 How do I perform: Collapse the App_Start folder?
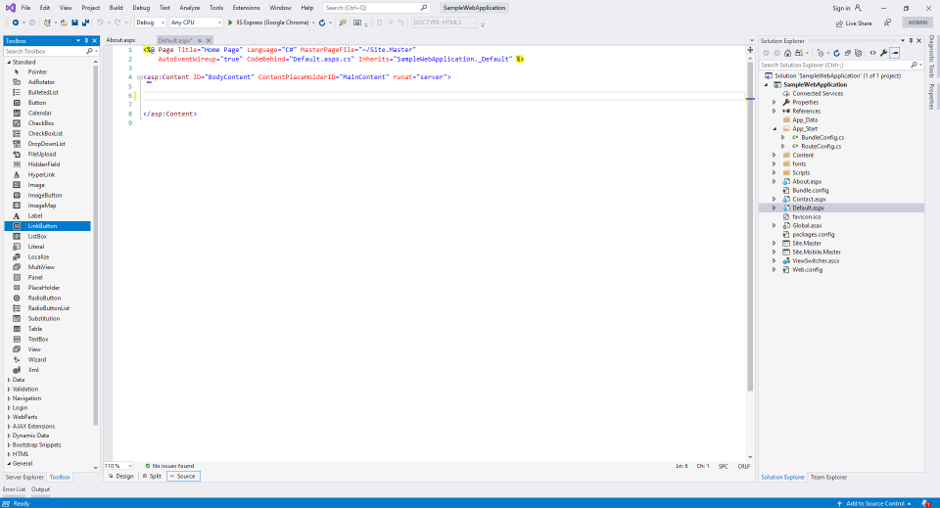(x=774, y=129)
